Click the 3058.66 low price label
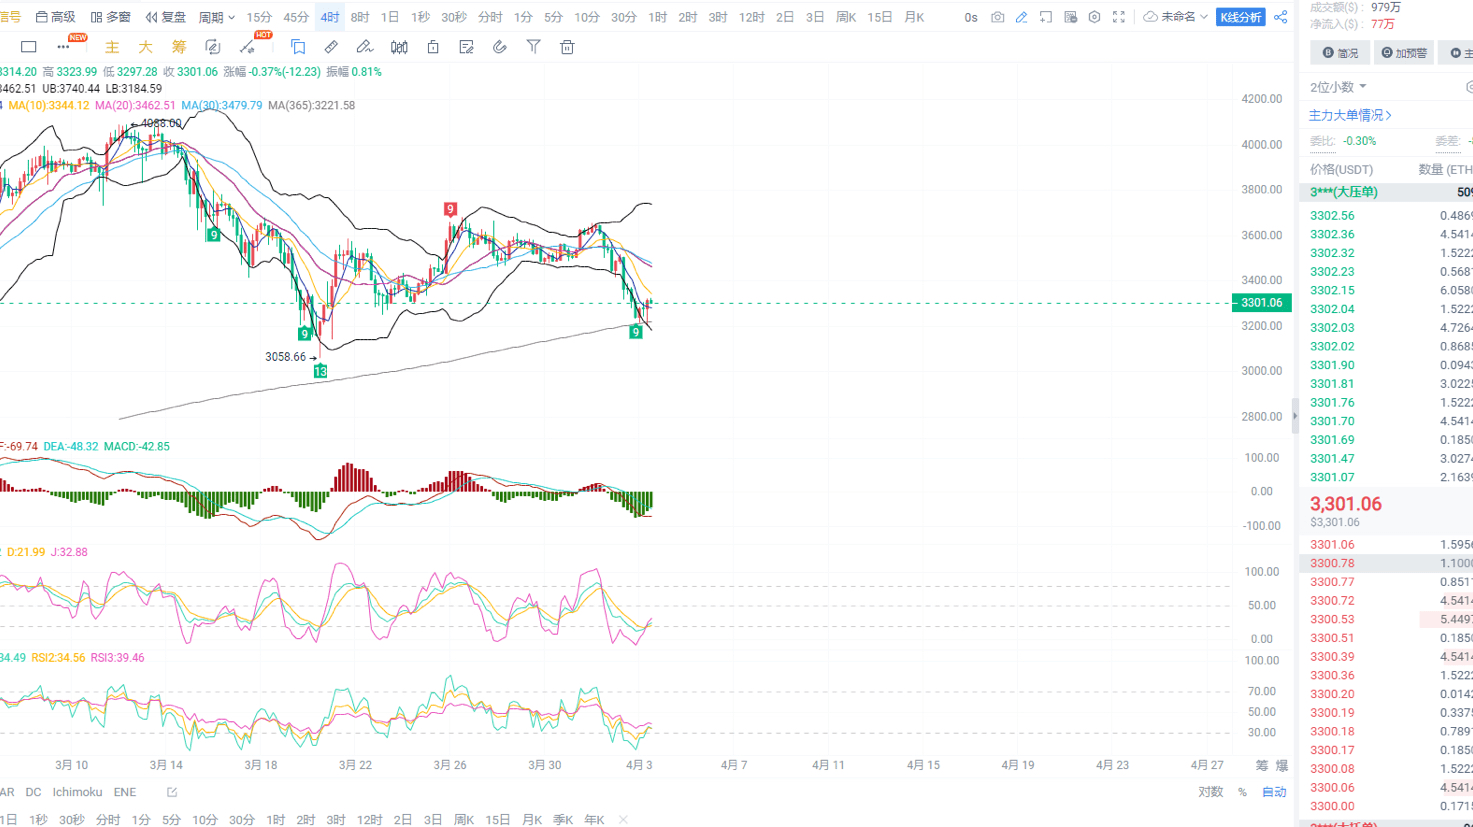The height and width of the screenshot is (827, 1473). tap(285, 357)
